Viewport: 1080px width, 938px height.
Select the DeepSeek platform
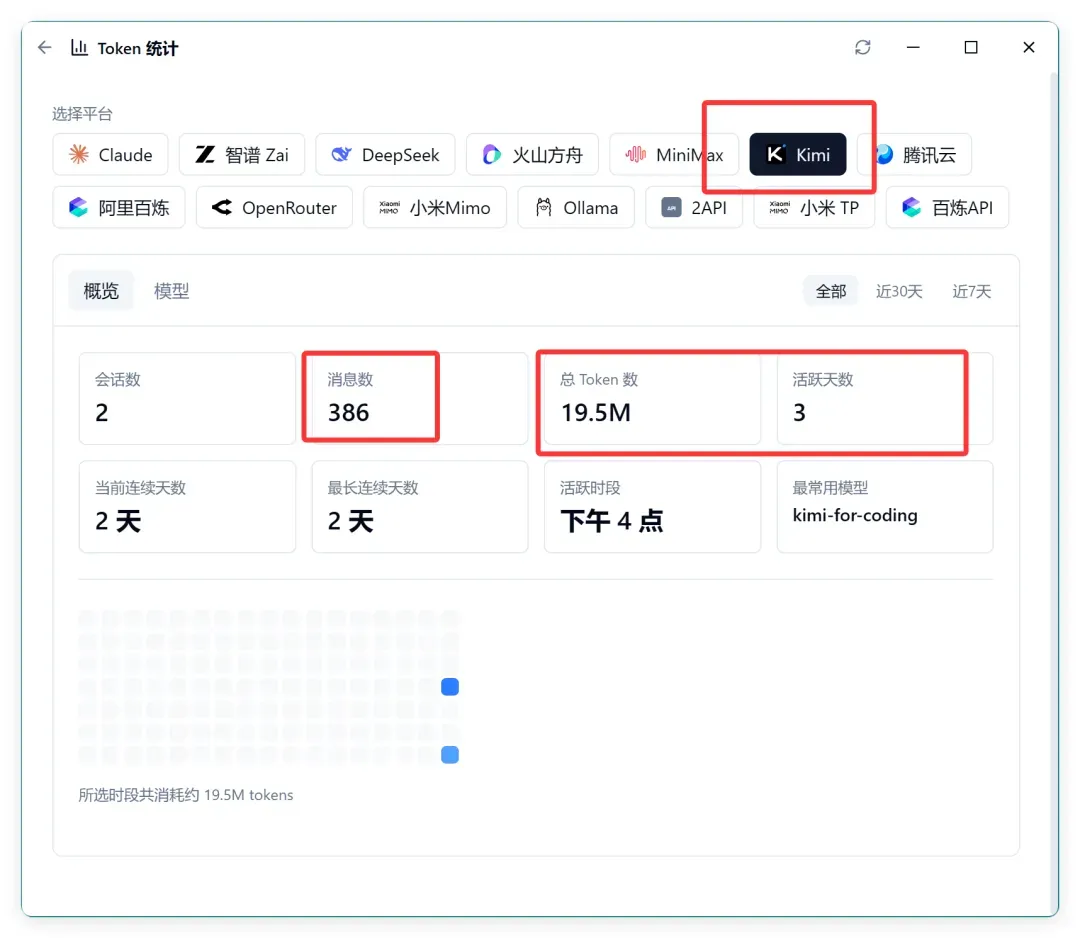click(x=385, y=154)
